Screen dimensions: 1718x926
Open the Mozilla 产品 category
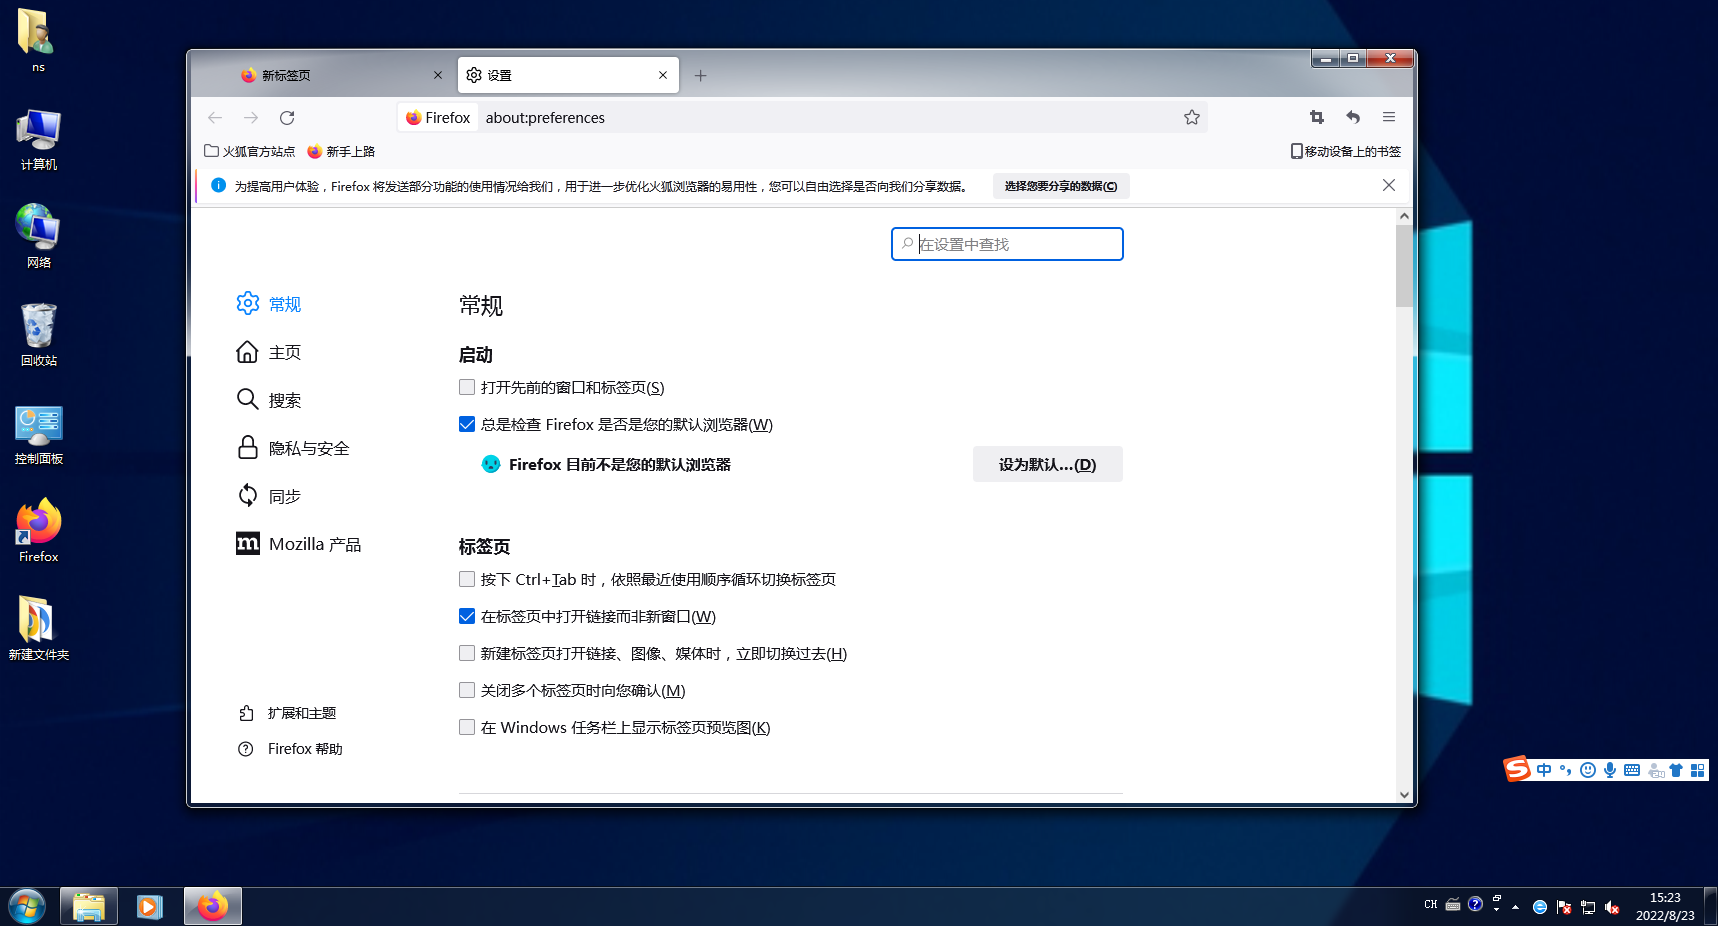[298, 544]
